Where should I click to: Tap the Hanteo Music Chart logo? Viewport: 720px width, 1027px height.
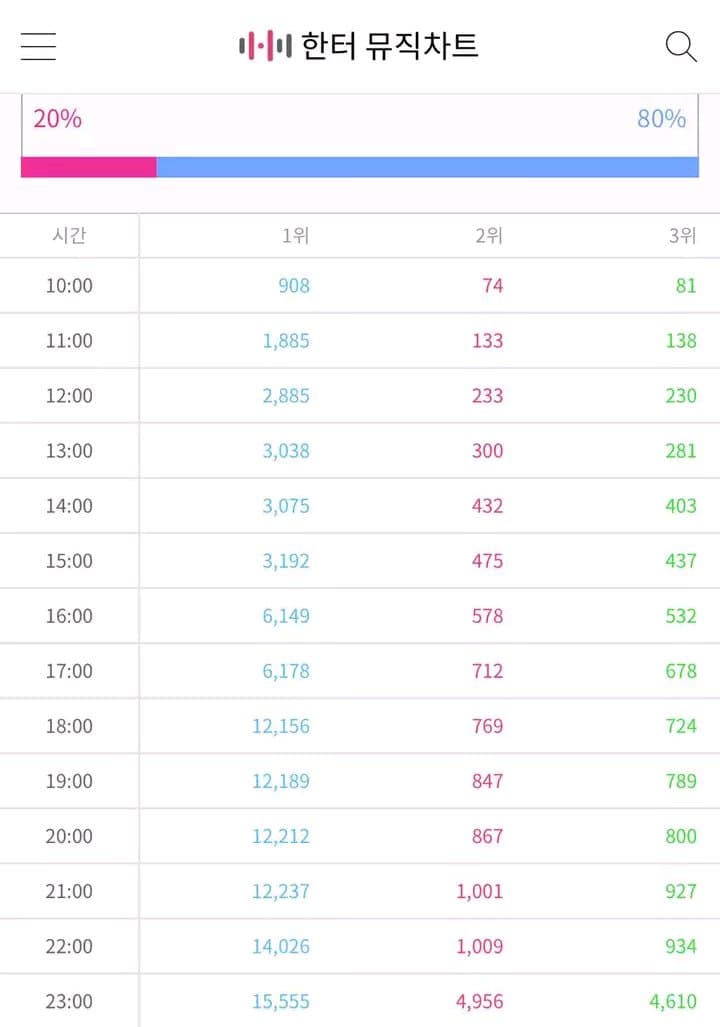(x=359, y=46)
